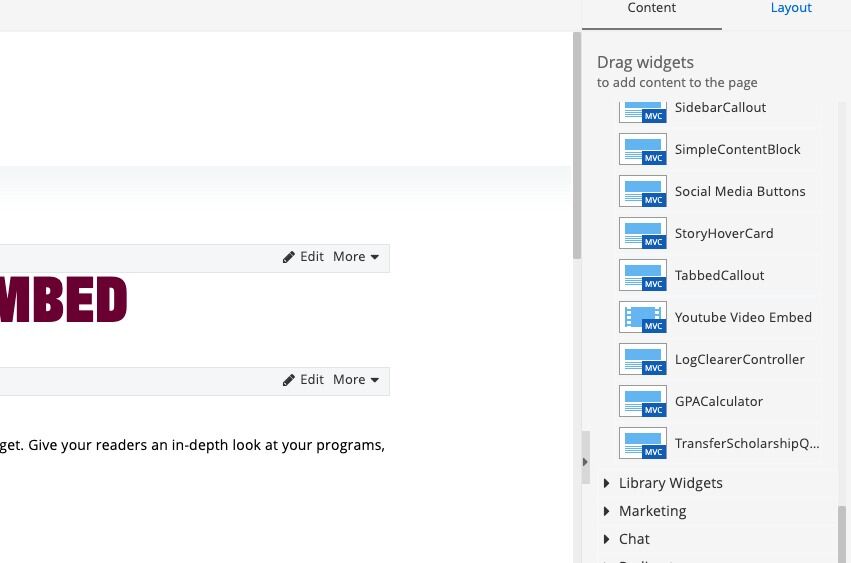Click the SidebarCallout widget icon

point(643,112)
